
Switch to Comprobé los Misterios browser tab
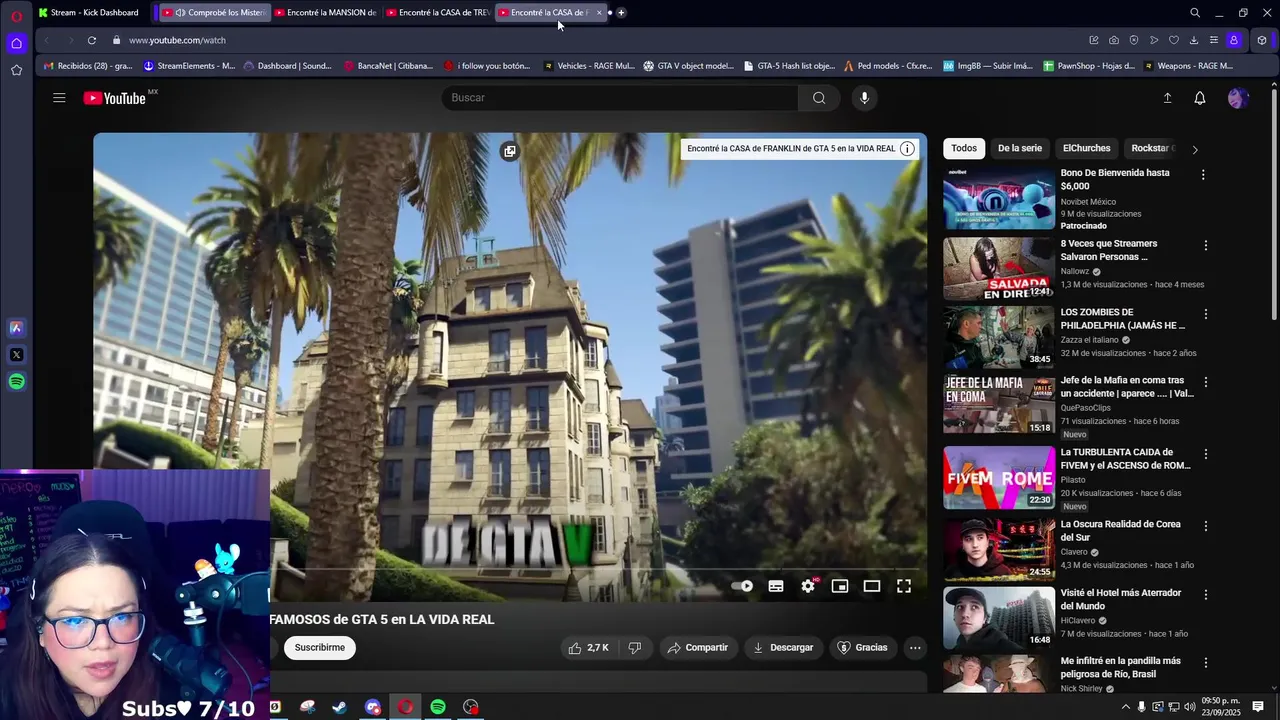click(x=215, y=12)
